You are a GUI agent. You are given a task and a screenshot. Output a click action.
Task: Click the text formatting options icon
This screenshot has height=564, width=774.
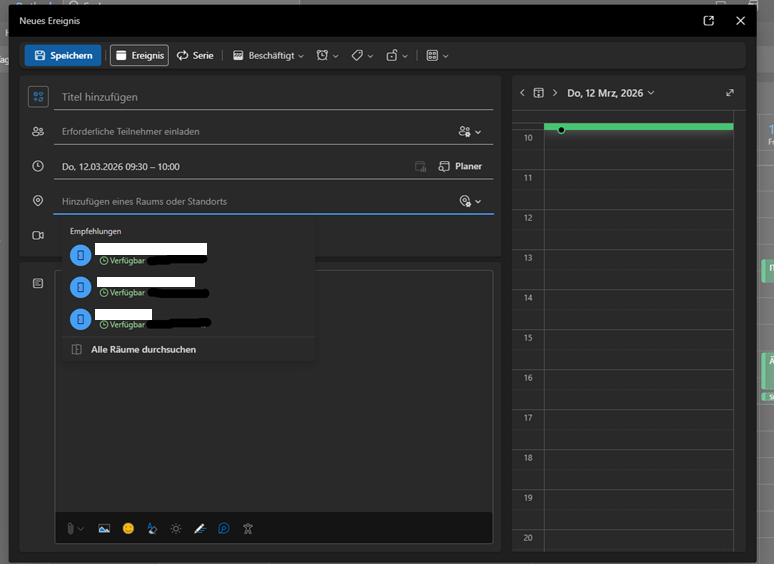[152, 529]
